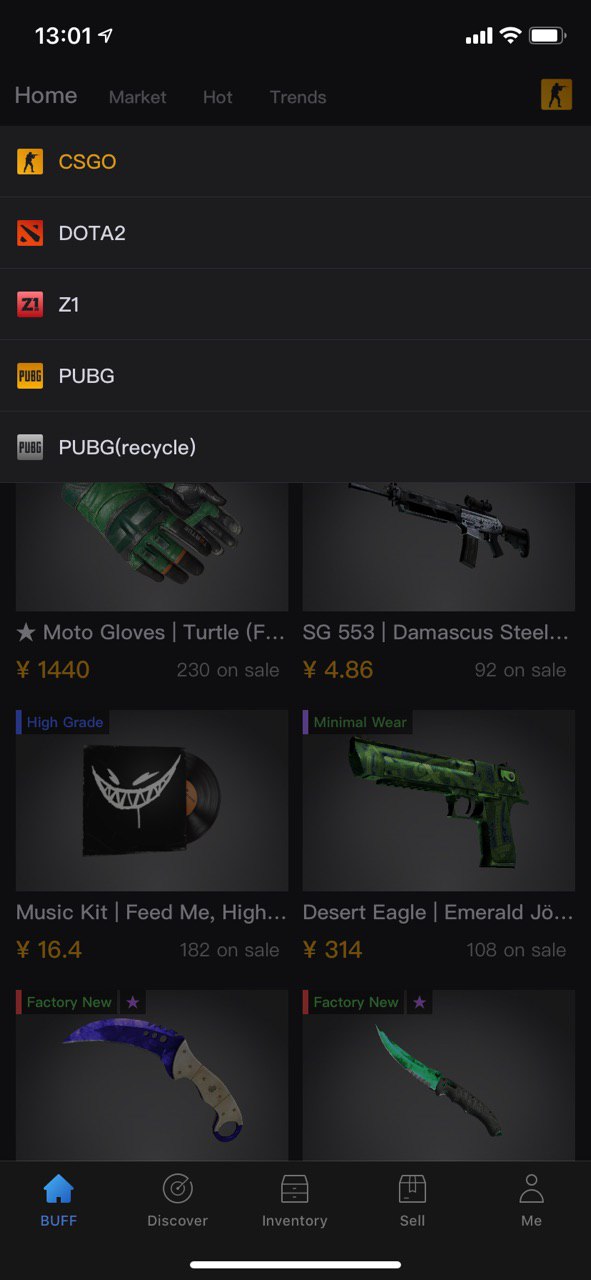Tap the Desert Eagle Emerald item title
591x1280 pixels.
(438, 912)
